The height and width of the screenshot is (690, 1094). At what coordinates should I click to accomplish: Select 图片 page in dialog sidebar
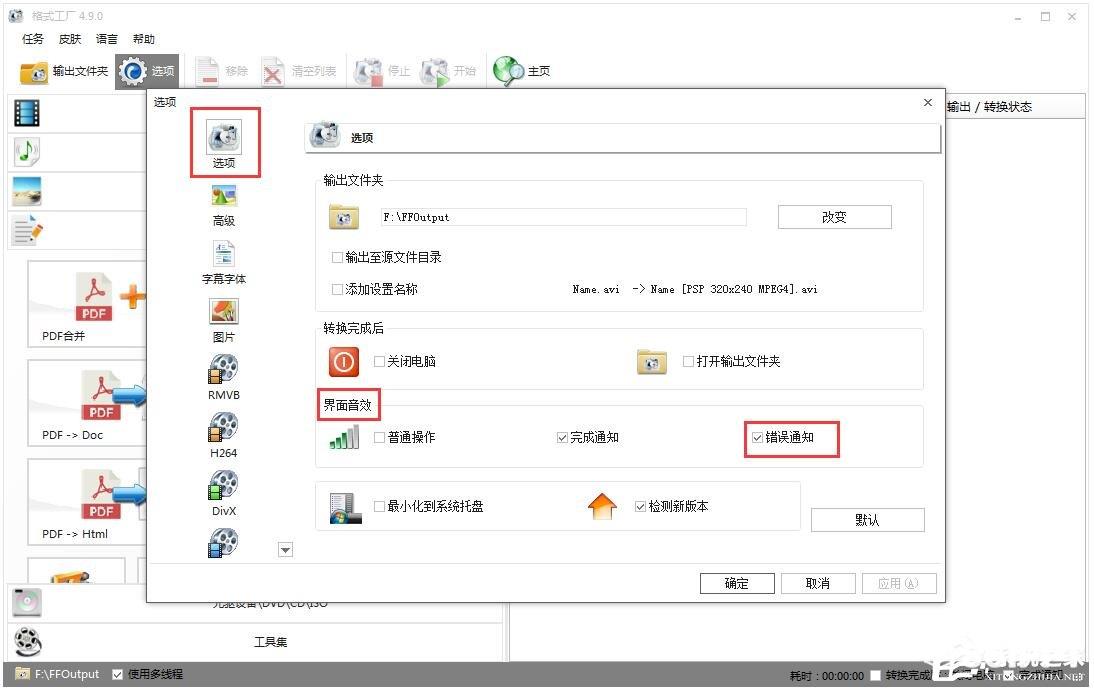tap(224, 321)
